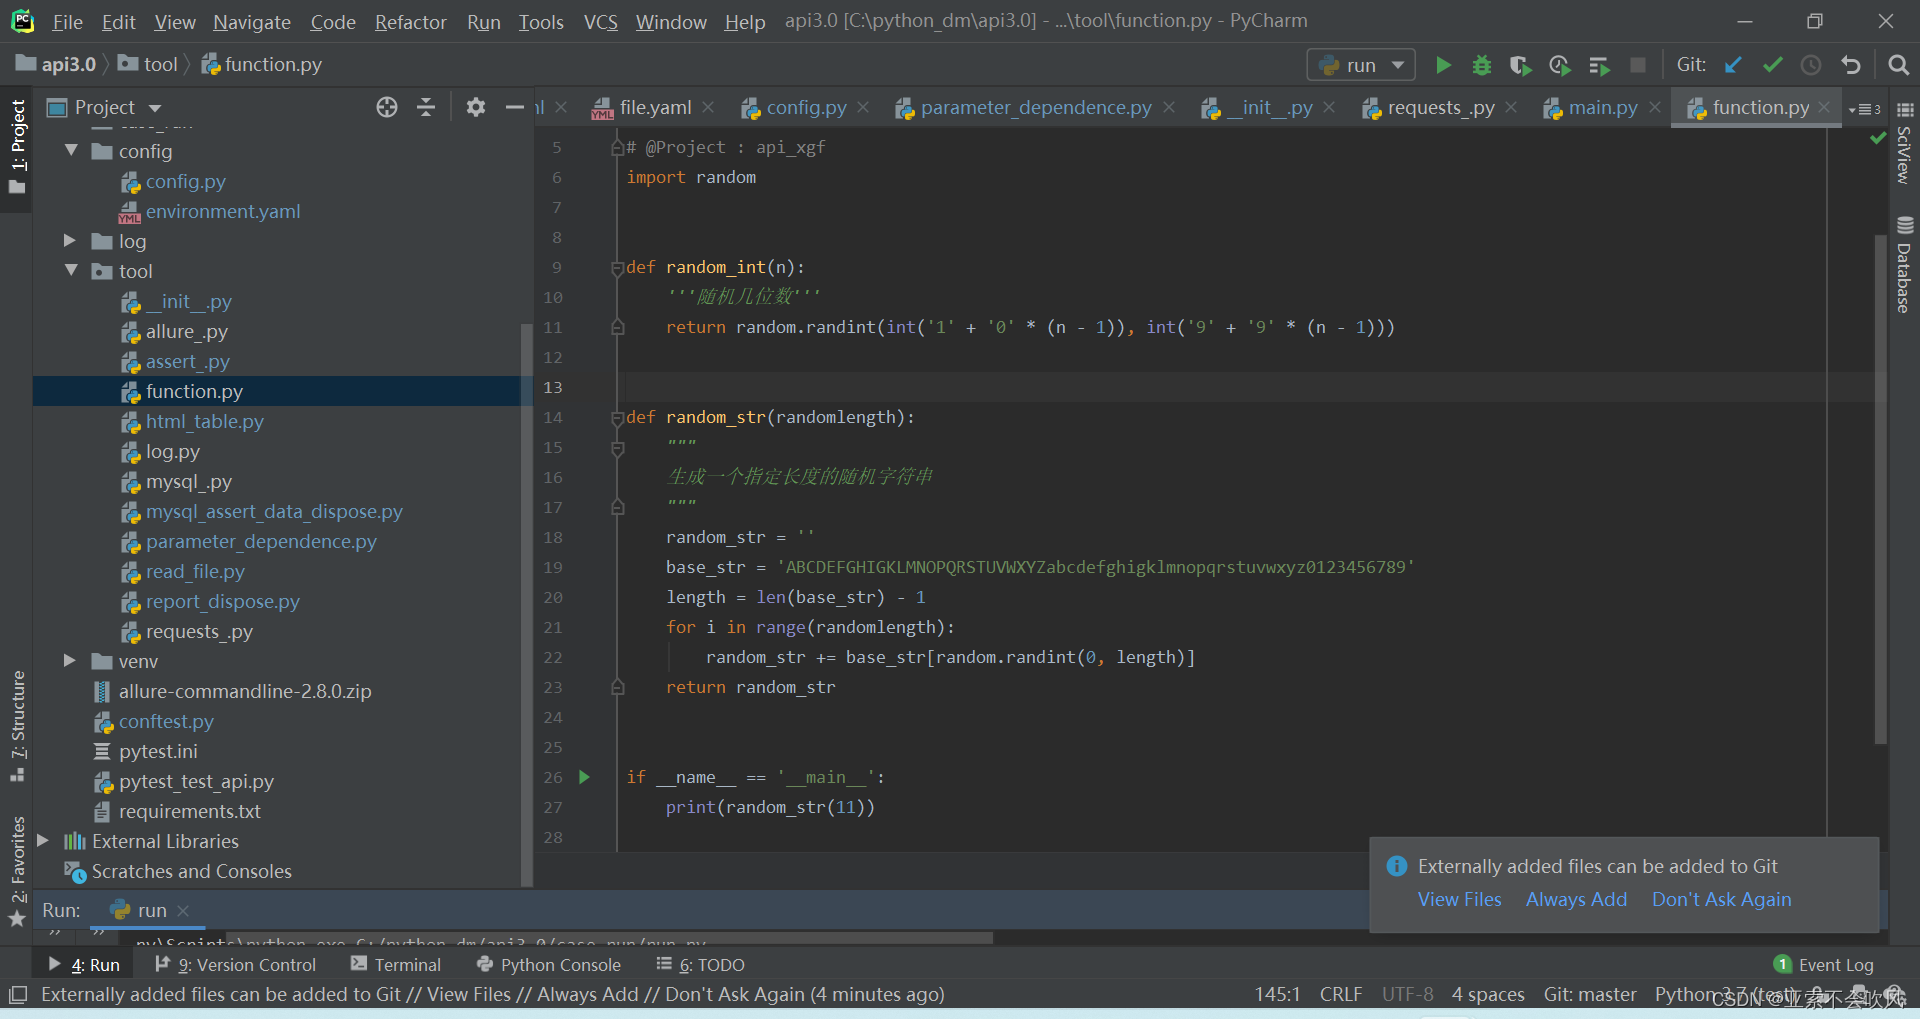
Task: Switch to requests_.py editor tab
Action: 1441,107
